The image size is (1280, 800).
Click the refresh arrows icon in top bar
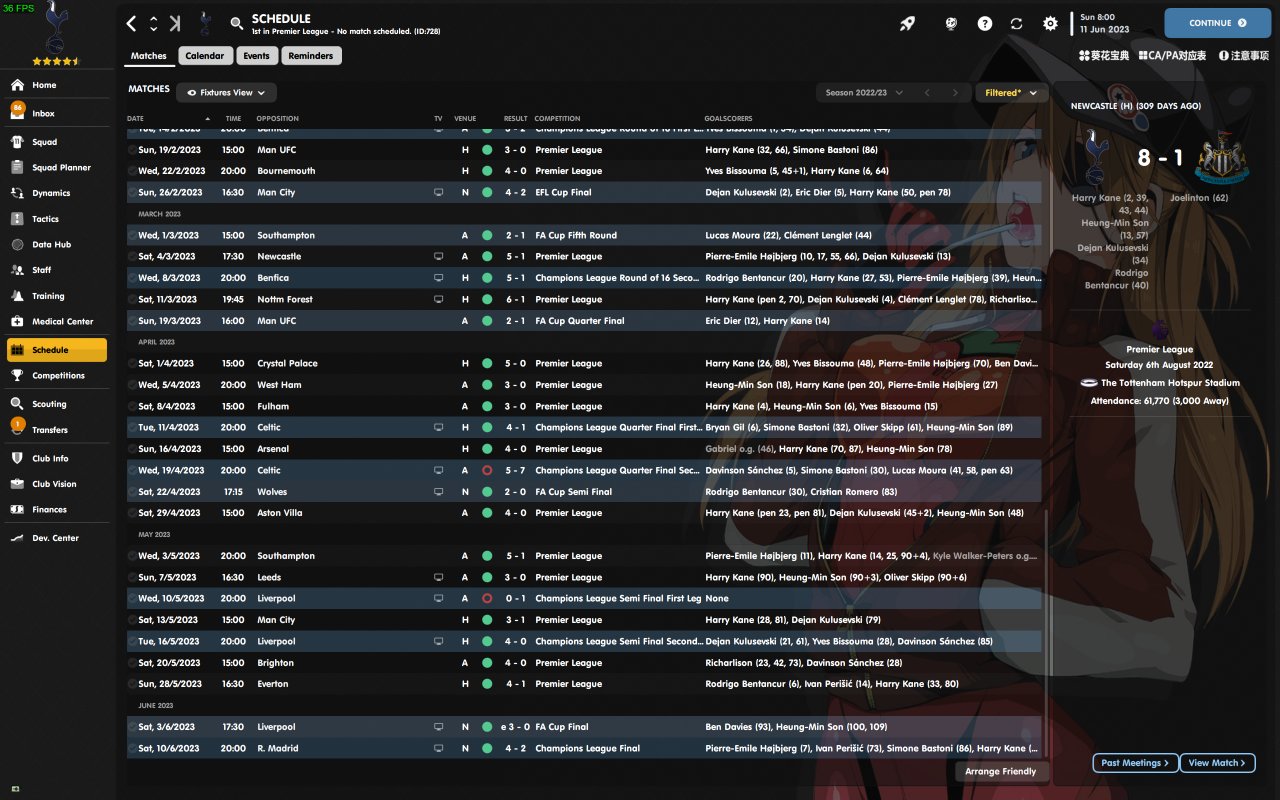[1017, 23]
